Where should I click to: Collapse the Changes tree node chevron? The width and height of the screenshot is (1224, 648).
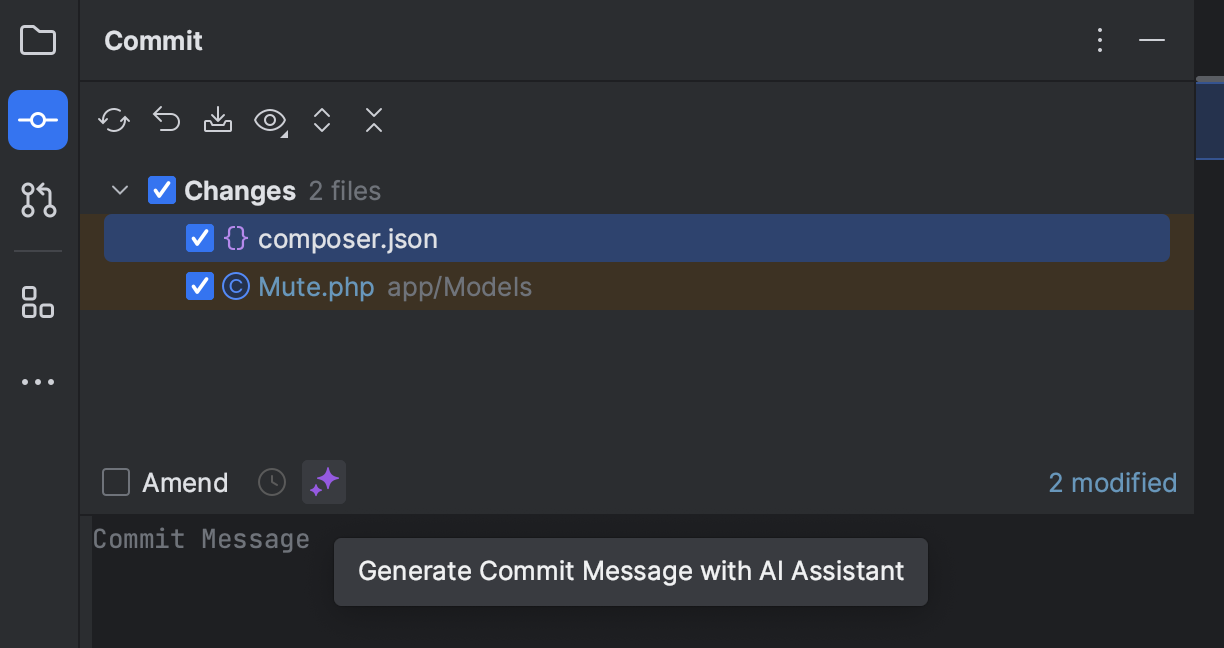click(120, 190)
